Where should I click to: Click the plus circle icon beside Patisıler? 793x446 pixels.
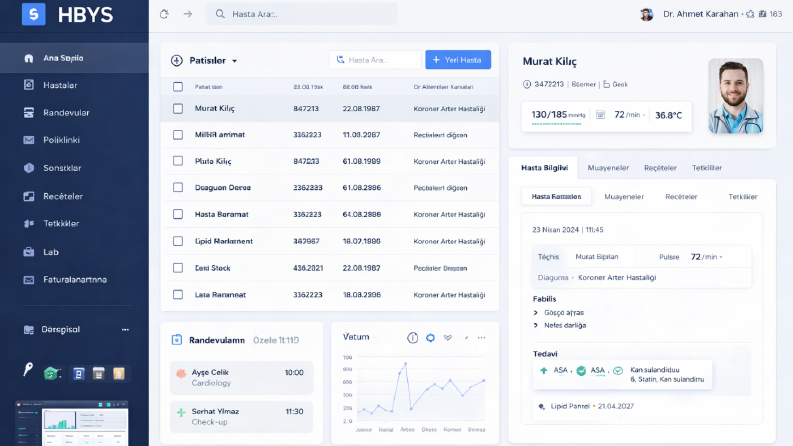[x=177, y=61]
